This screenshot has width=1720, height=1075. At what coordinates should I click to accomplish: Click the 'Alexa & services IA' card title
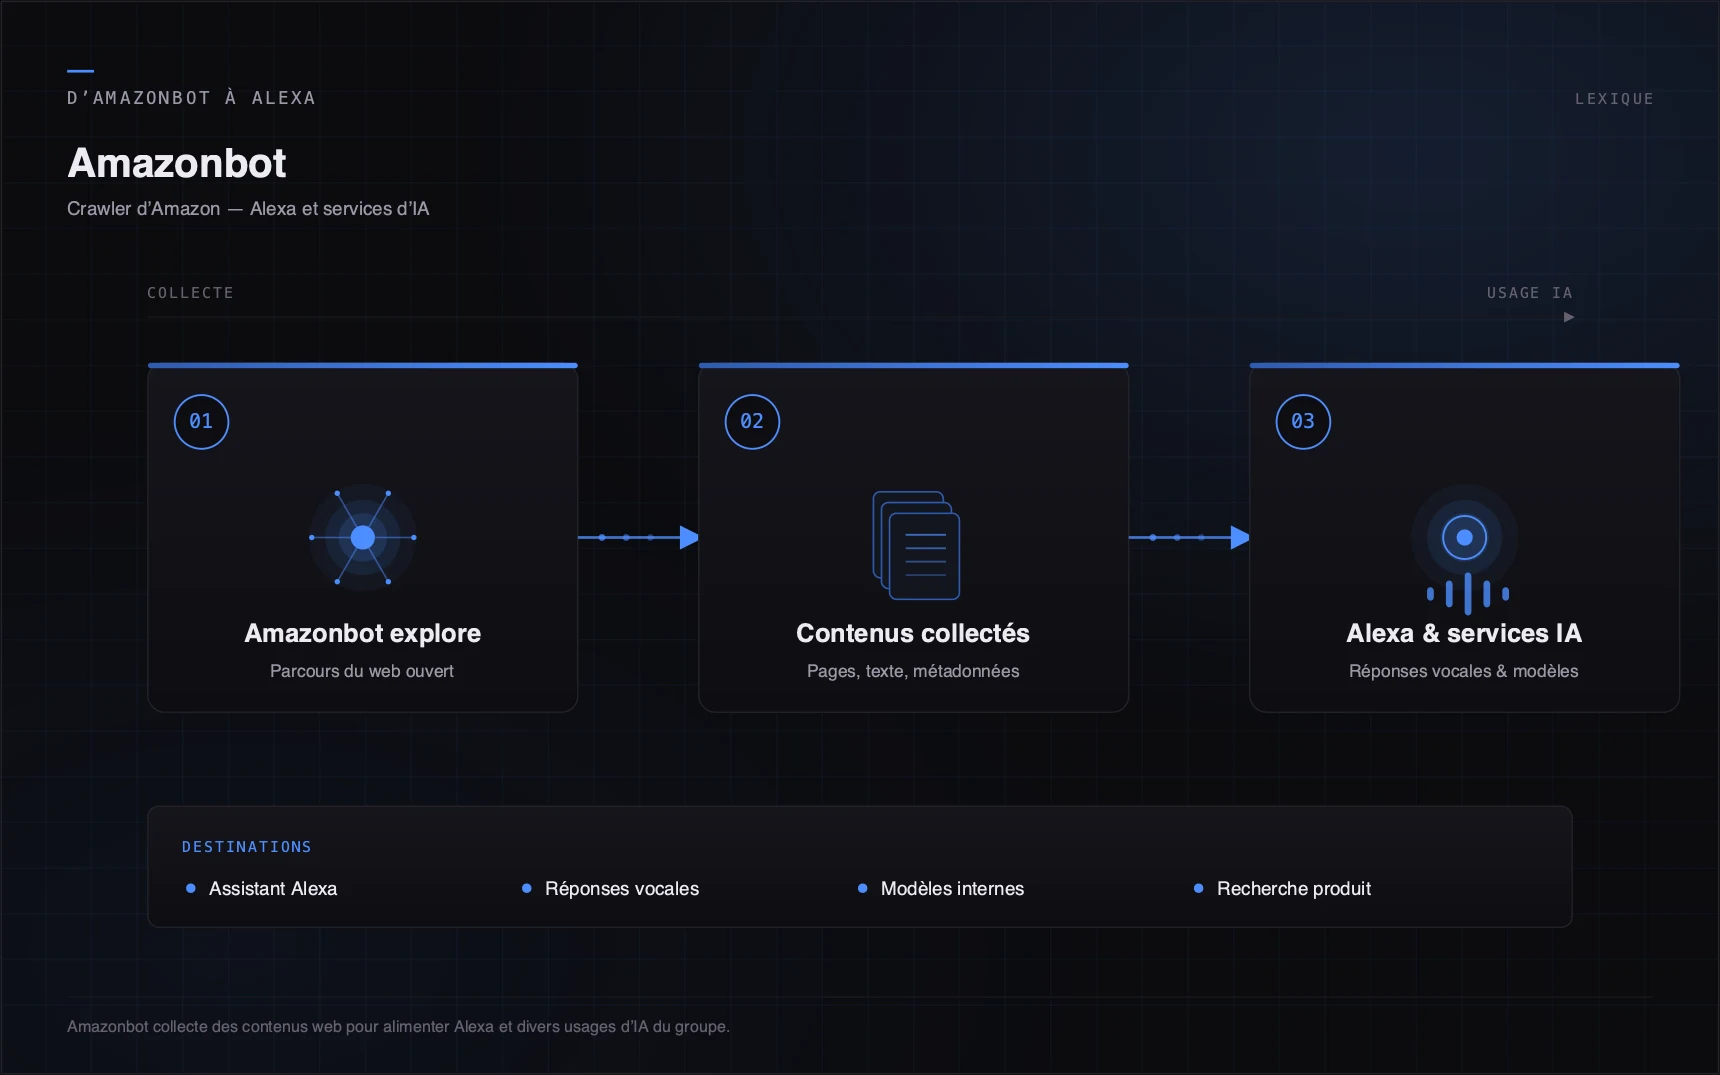1464,633
